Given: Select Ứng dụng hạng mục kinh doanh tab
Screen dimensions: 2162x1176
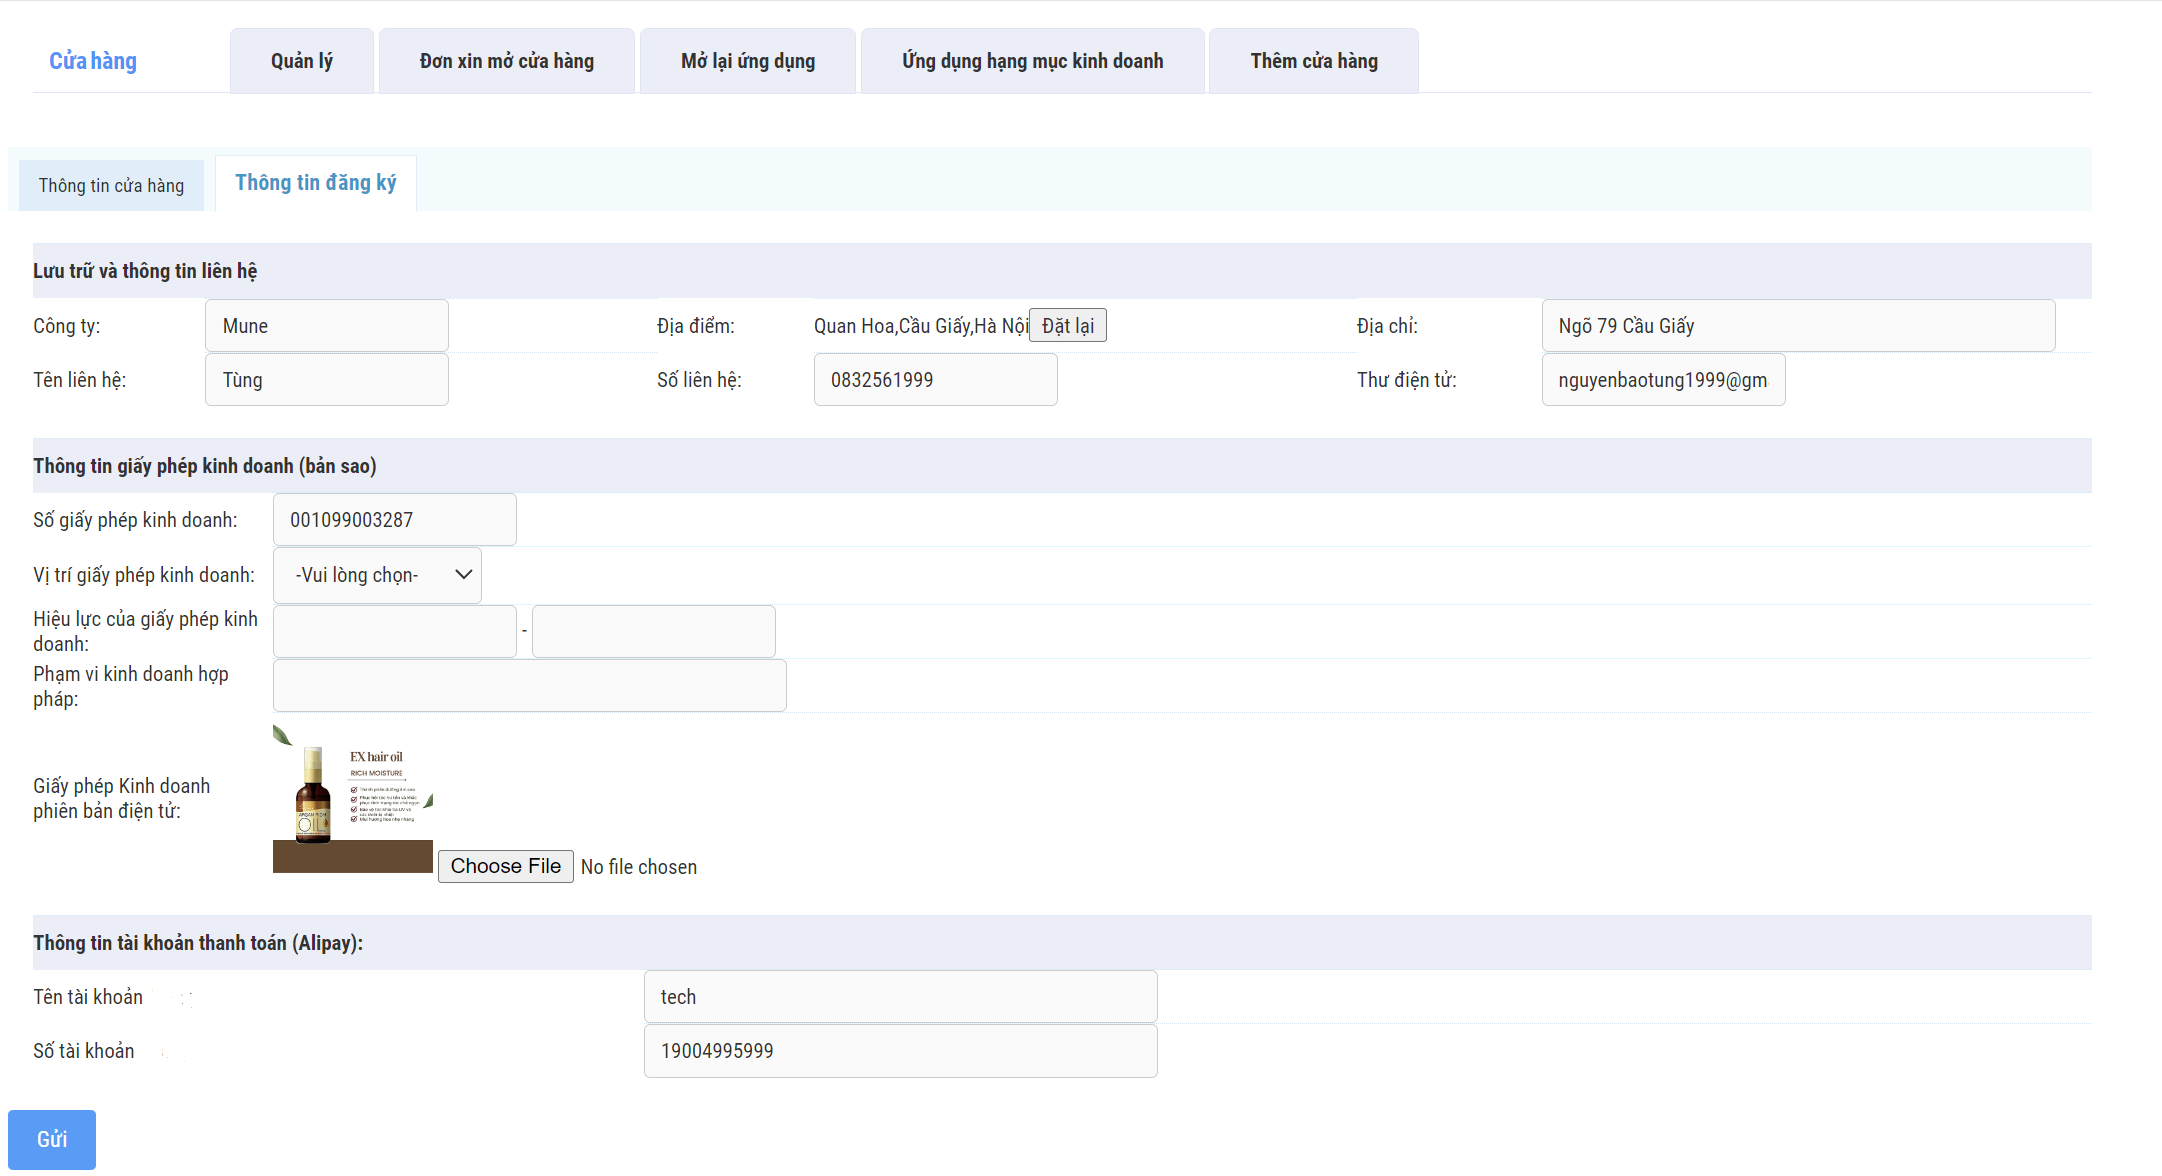Looking at the screenshot, I should coord(1032,61).
